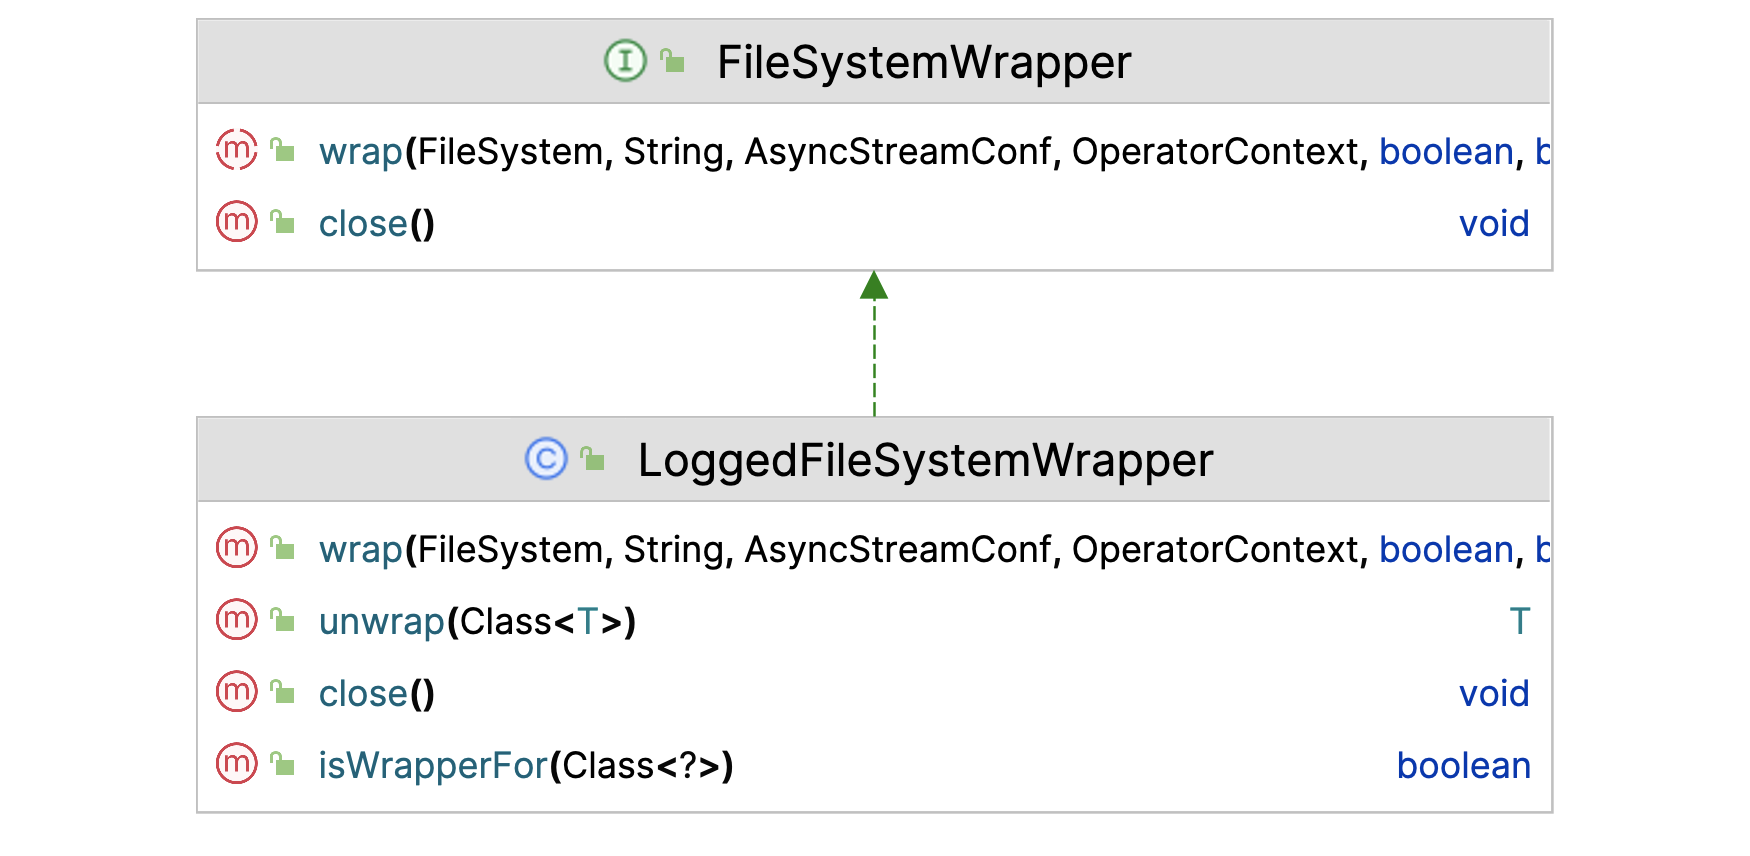Click the public lock icon next to FileSystemWrapper title
Screen dimensions: 1750x856
click(x=673, y=61)
